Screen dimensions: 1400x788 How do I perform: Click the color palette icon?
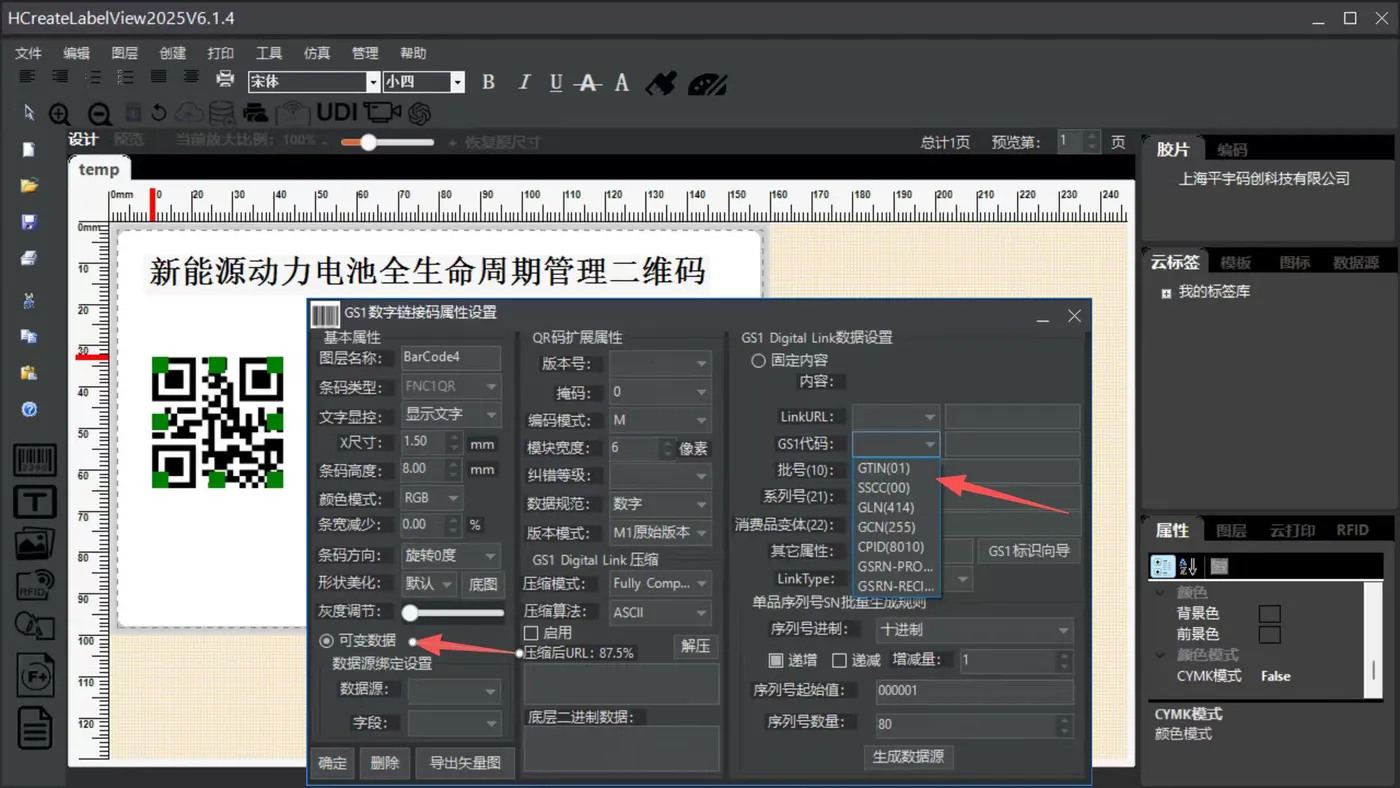tap(707, 83)
